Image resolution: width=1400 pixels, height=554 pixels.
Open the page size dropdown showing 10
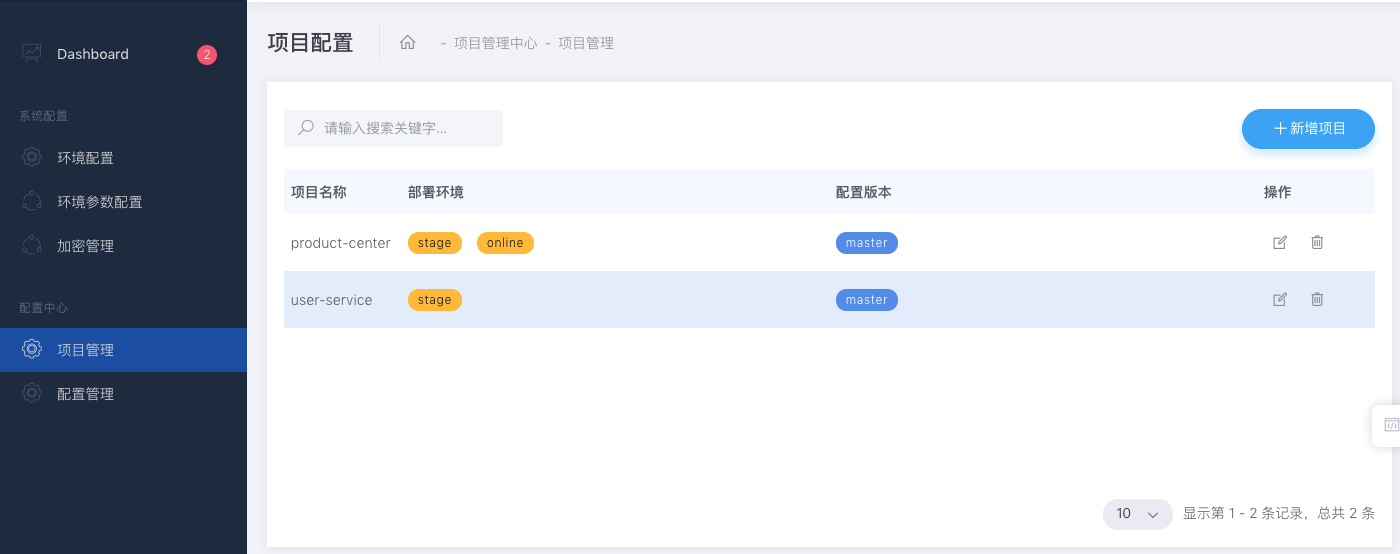point(1137,514)
